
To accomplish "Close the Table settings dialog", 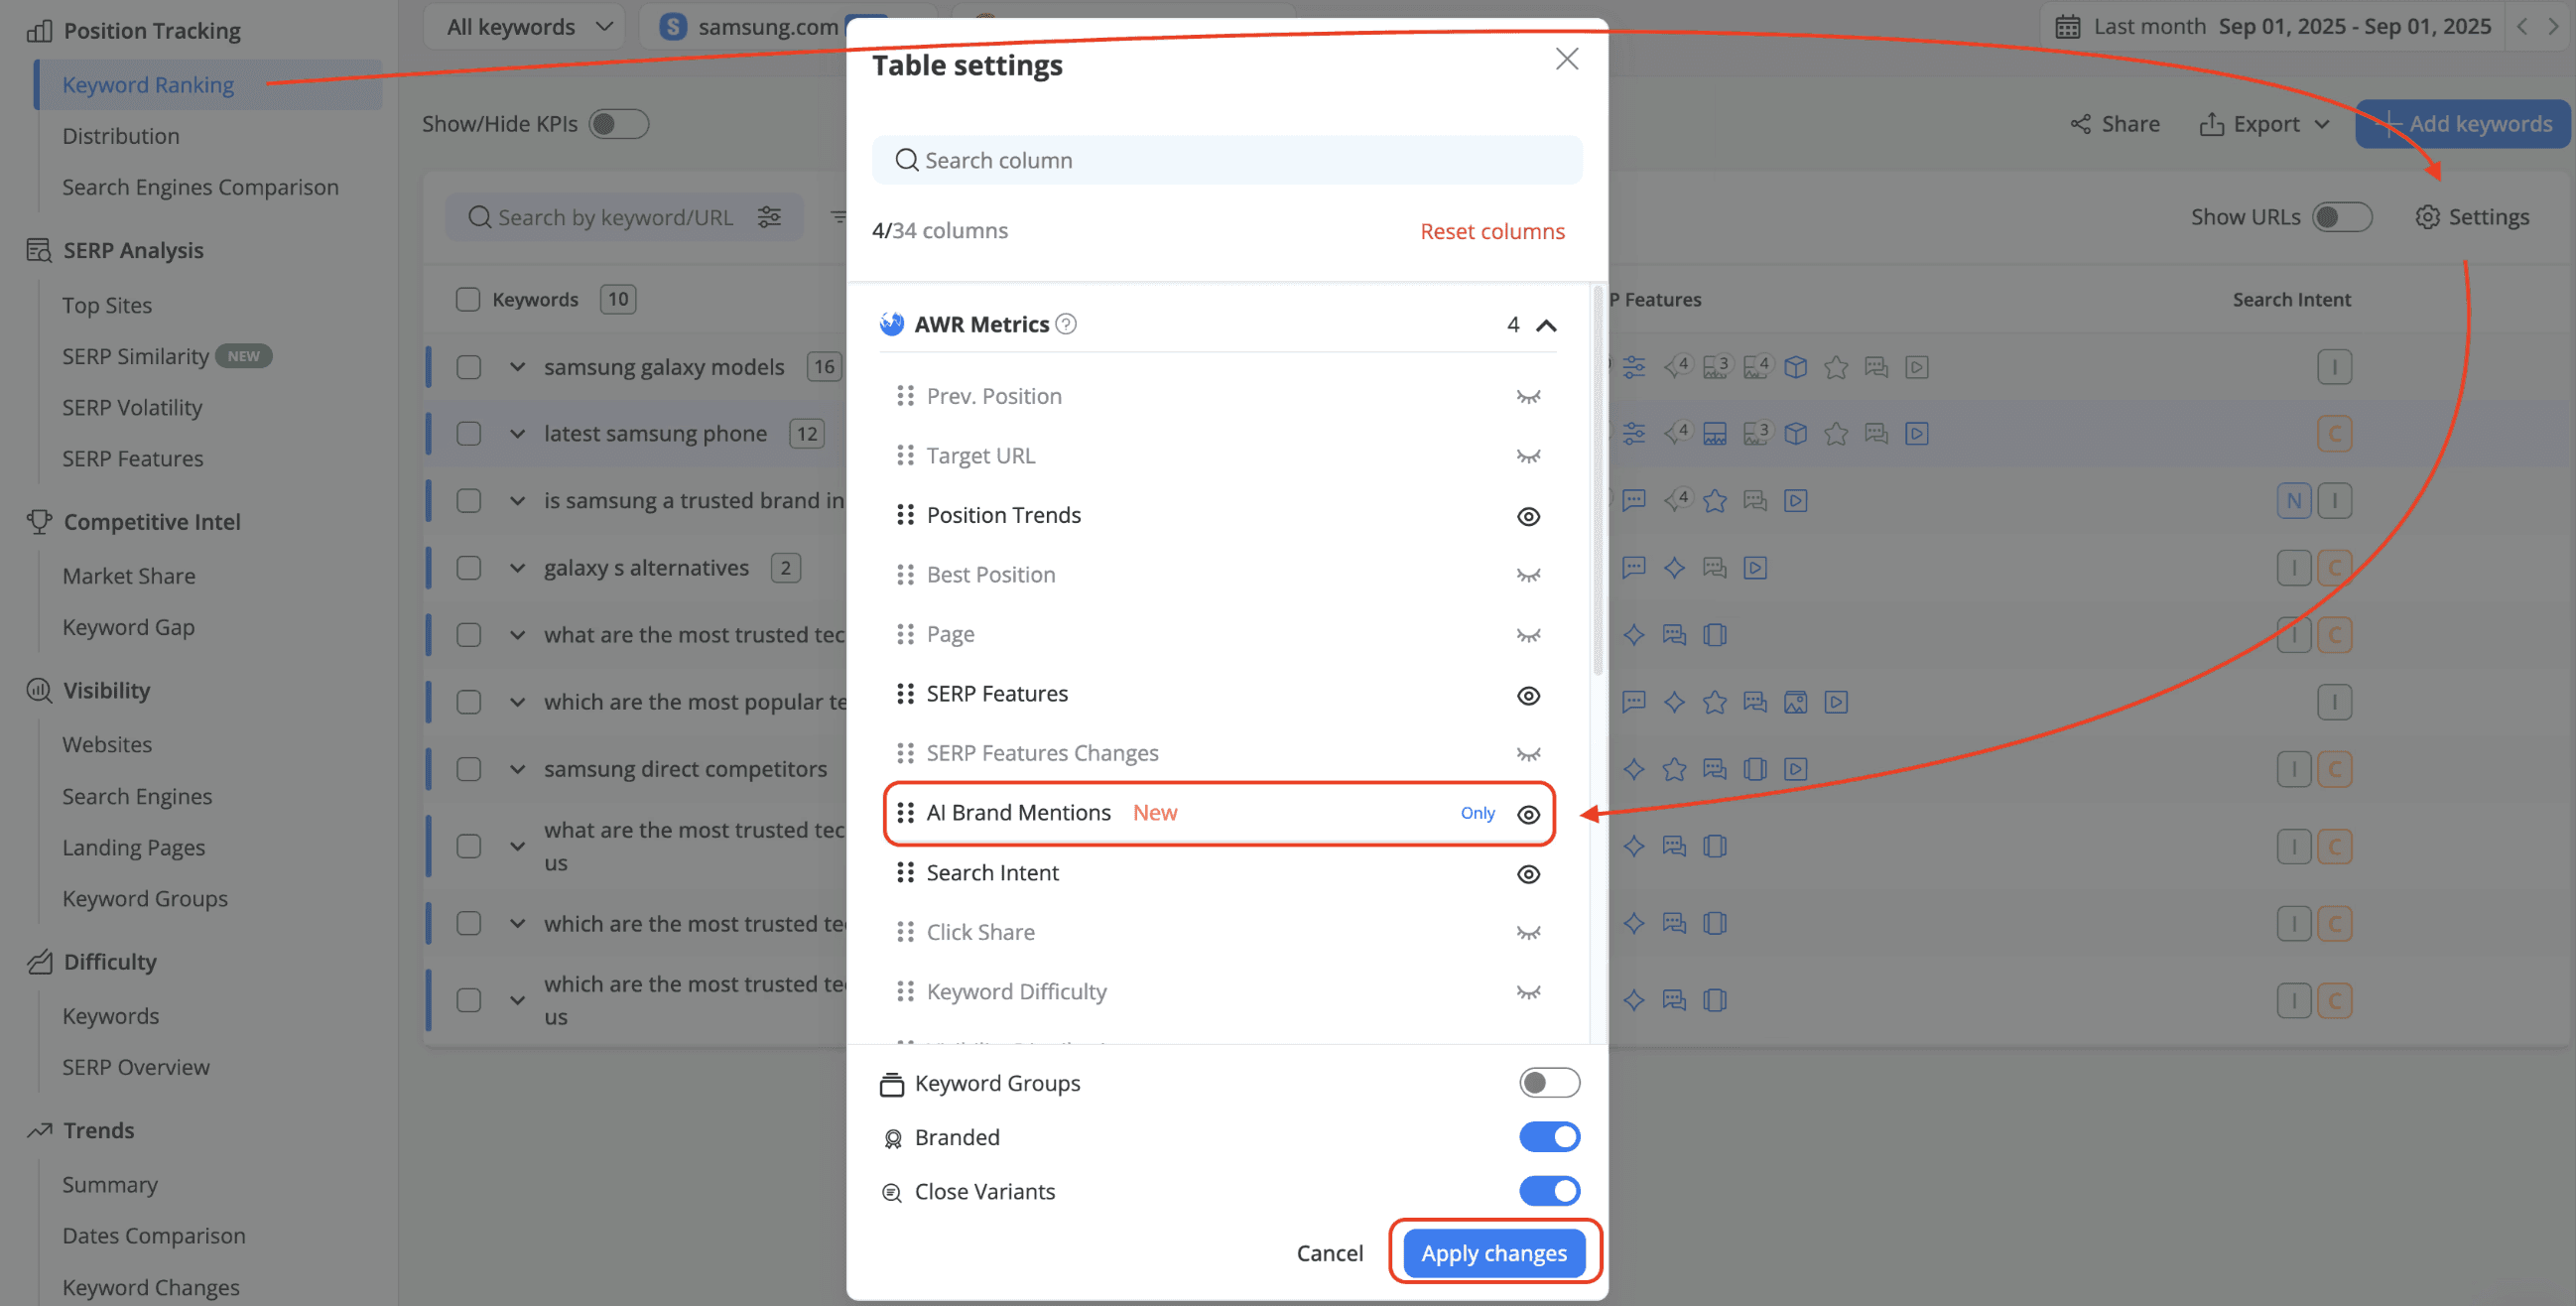I will [1566, 59].
